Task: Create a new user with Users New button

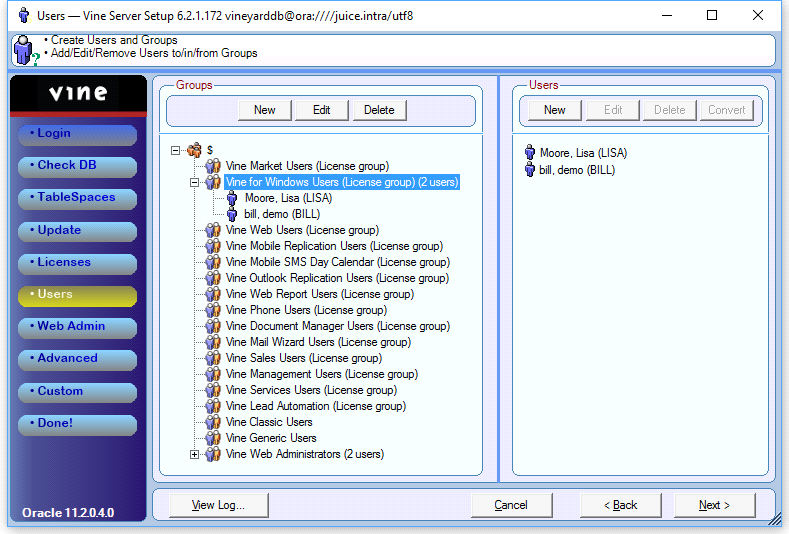Action: tap(555, 110)
